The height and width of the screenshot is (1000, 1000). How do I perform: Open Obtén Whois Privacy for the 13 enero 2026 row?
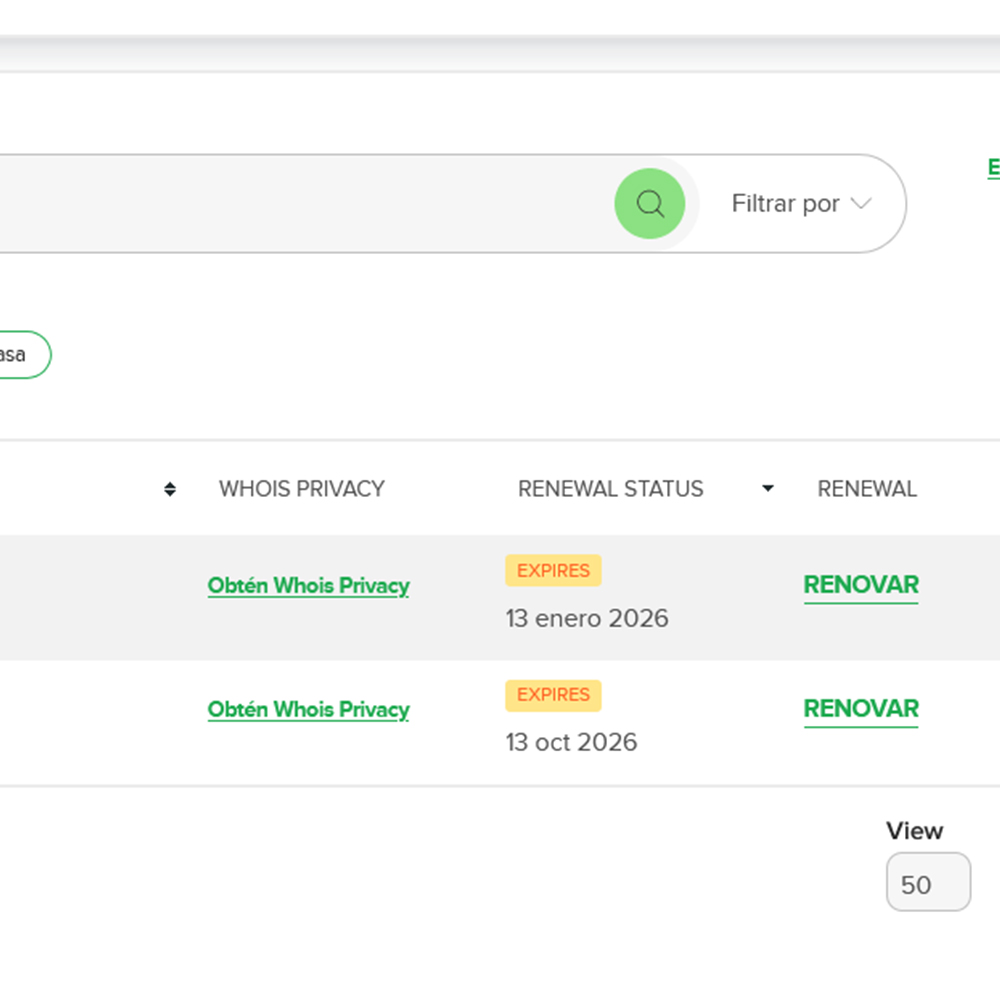coord(308,586)
